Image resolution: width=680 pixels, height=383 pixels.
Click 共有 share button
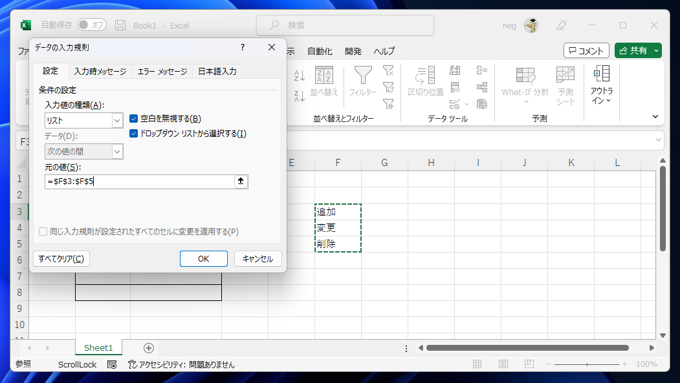[633, 51]
